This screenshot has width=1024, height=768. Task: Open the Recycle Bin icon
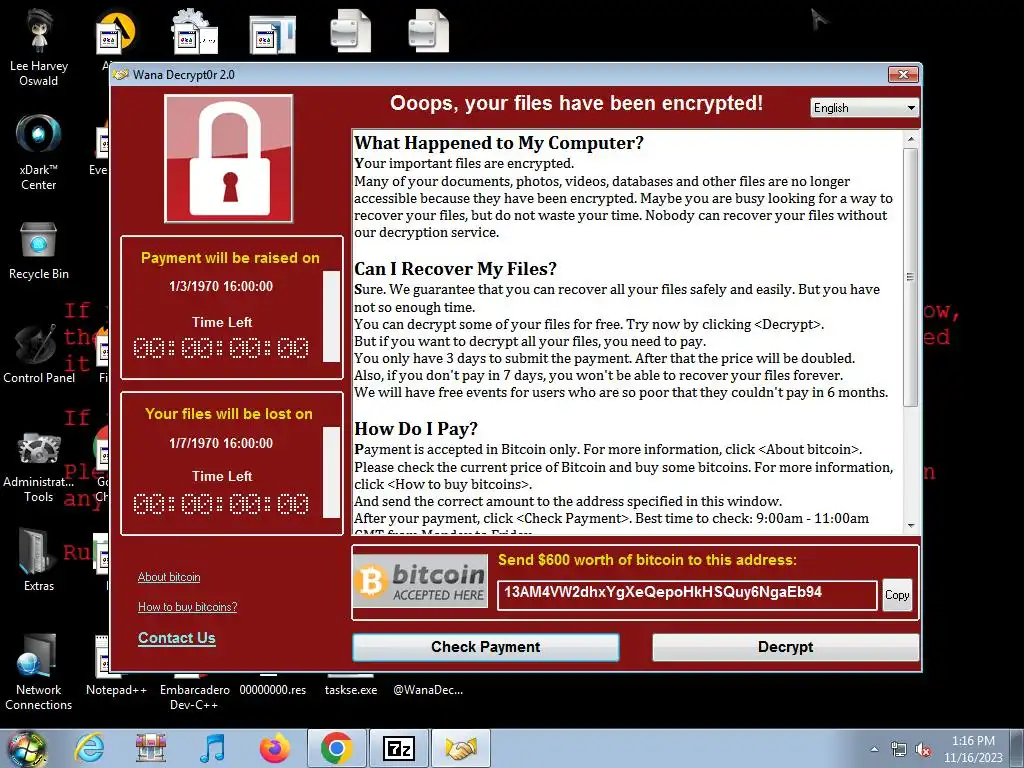pyautogui.click(x=39, y=251)
